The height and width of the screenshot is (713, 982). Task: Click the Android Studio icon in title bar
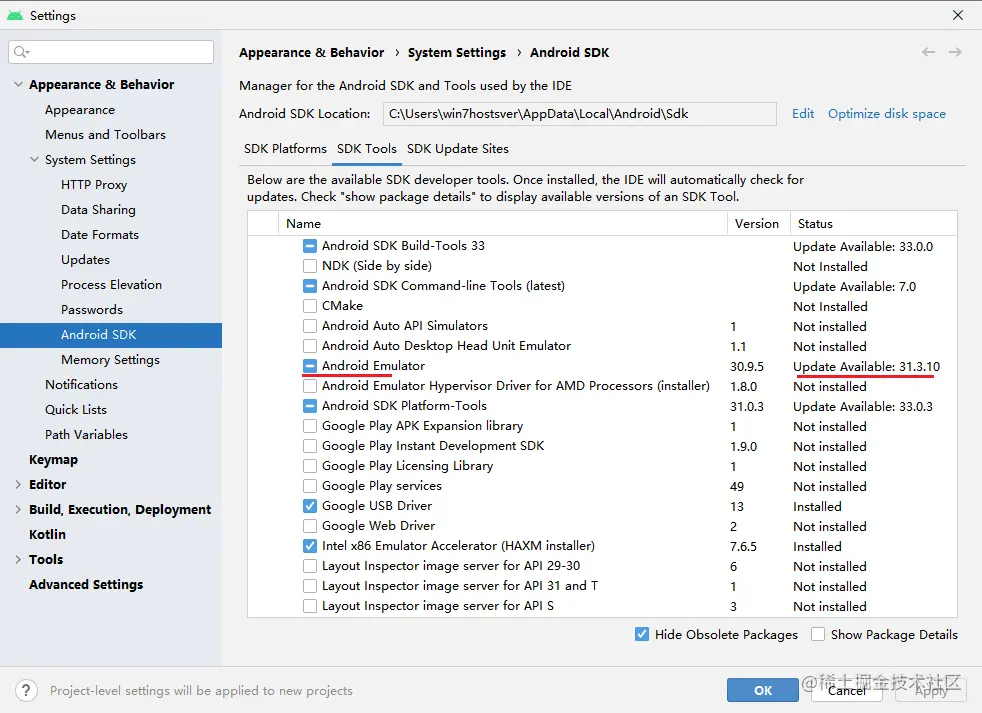pyautogui.click(x=15, y=15)
